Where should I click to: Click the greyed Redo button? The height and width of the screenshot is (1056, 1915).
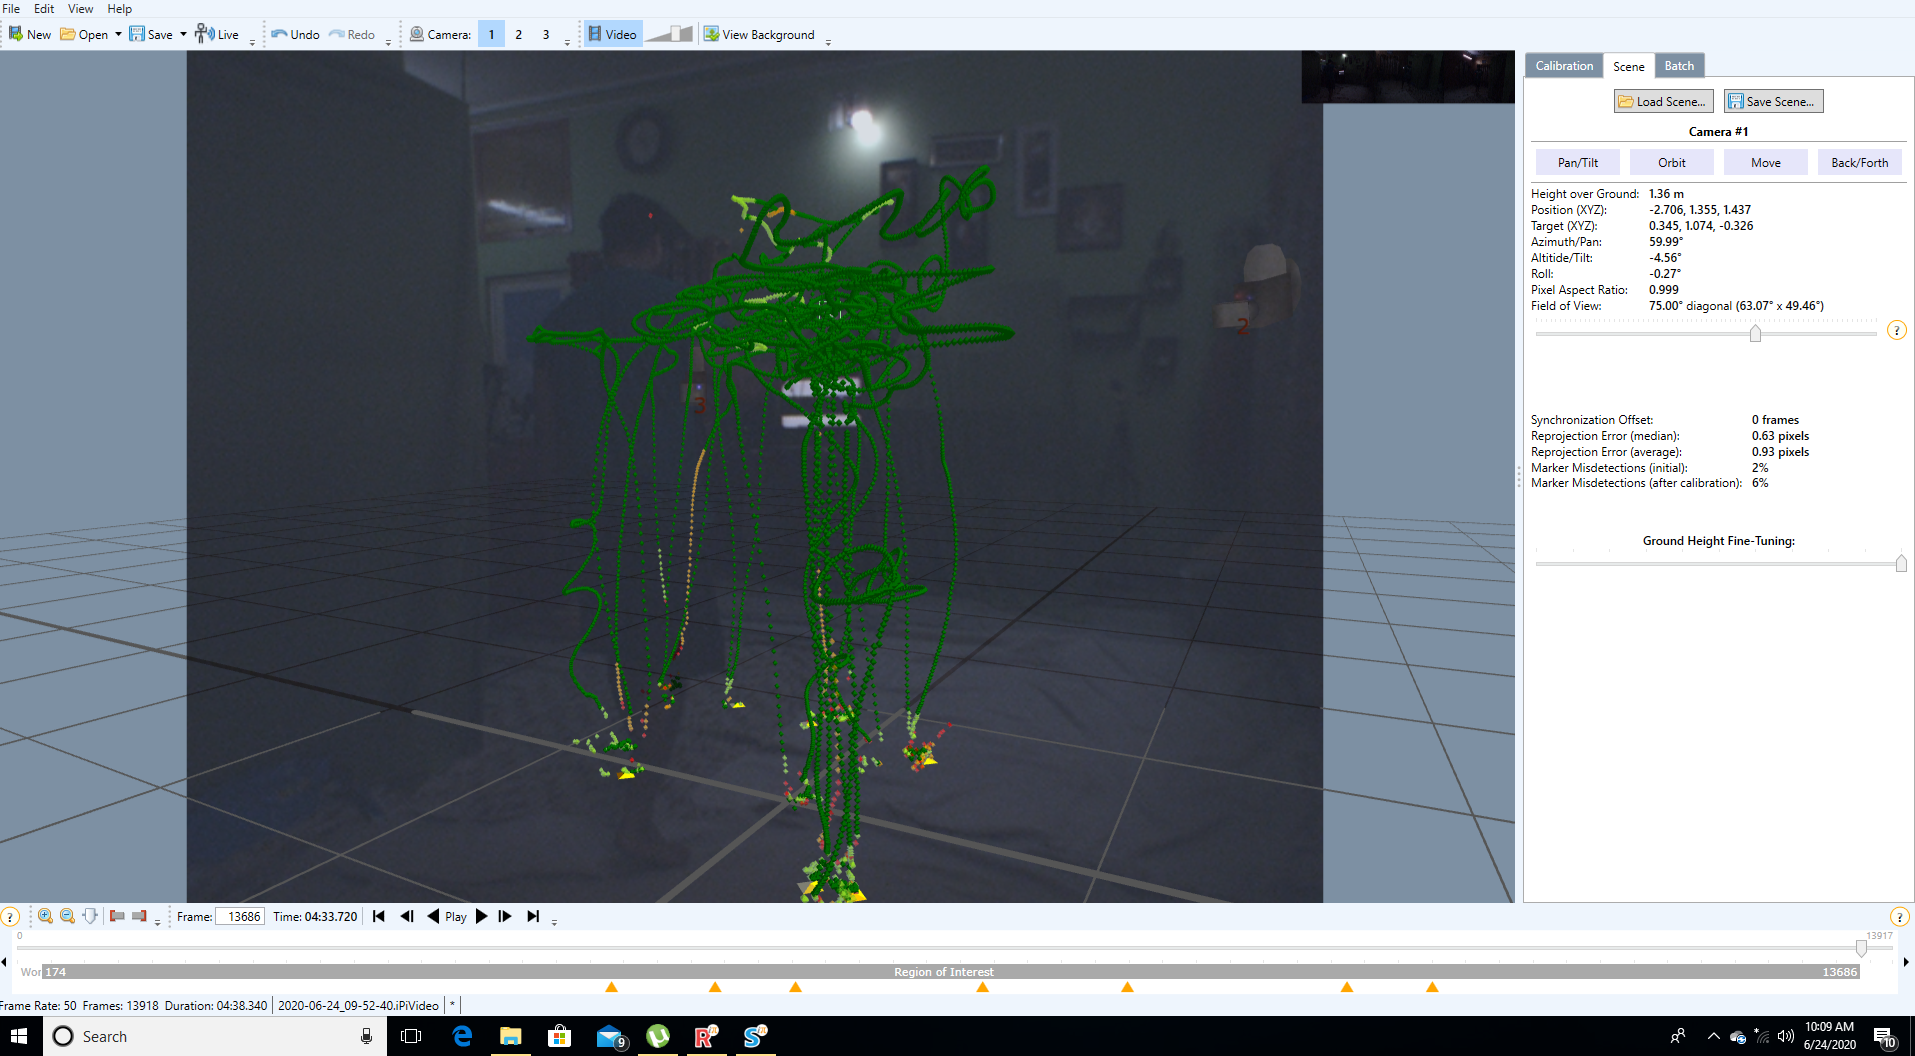[x=352, y=34]
